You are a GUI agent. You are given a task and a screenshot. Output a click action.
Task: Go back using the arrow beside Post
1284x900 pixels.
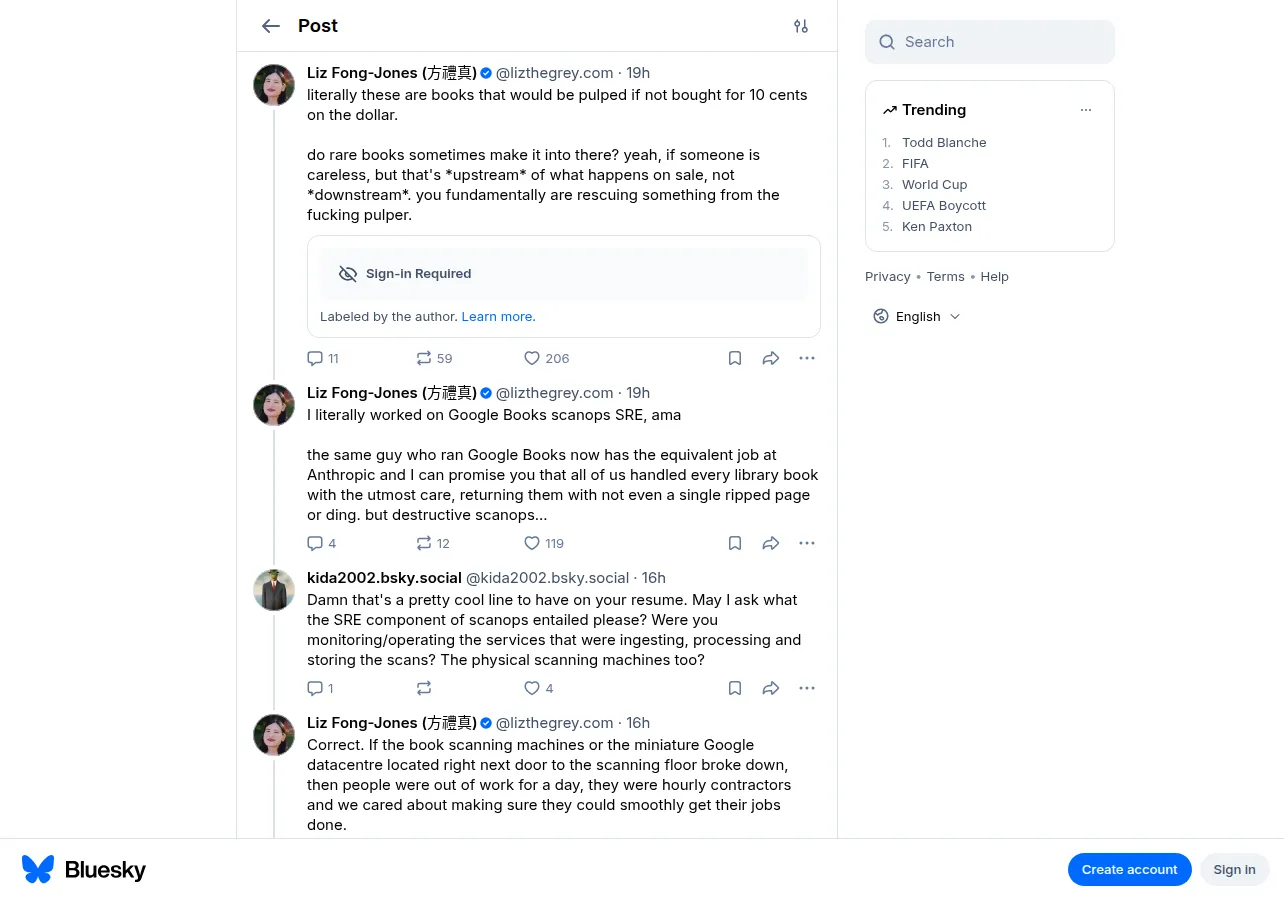tap(271, 26)
